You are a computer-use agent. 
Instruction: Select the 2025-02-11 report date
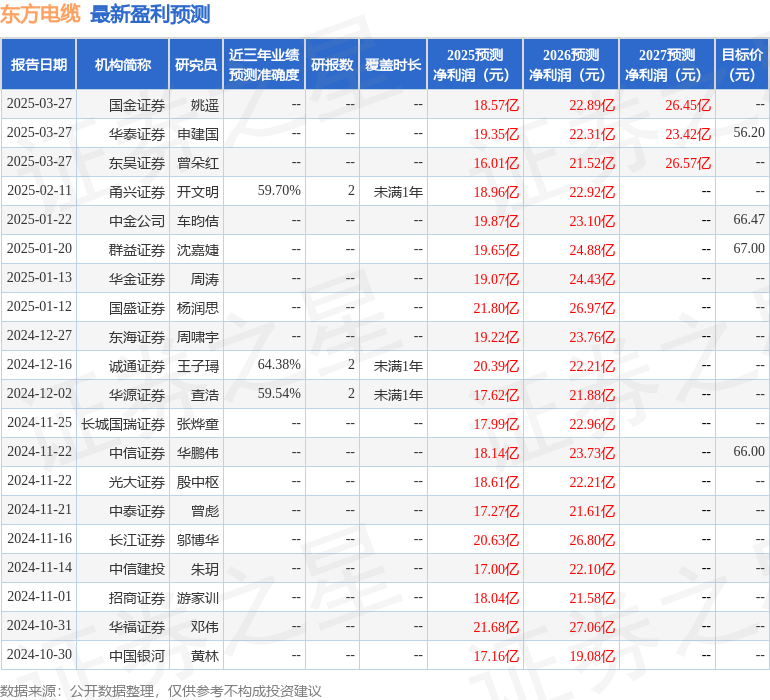click(x=39, y=191)
